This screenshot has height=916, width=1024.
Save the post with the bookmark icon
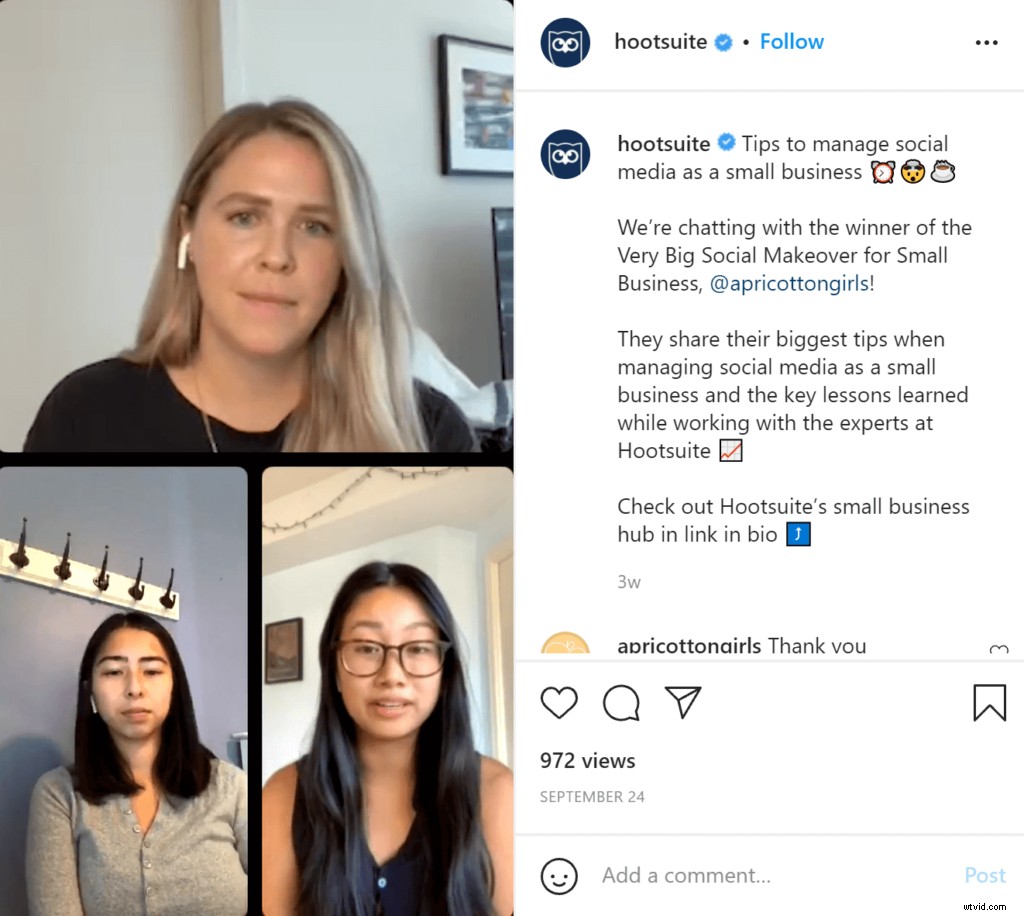(x=989, y=703)
